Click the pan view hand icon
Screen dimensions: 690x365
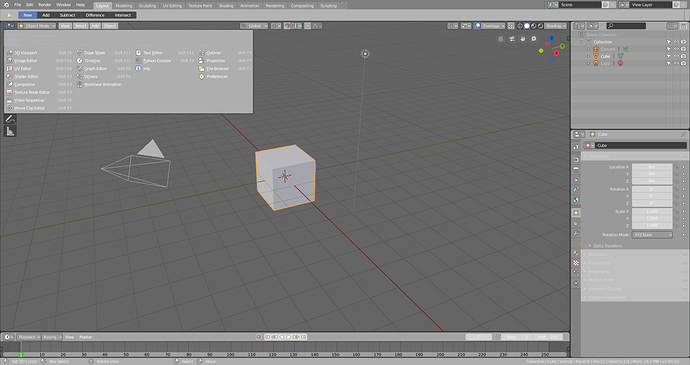point(522,39)
